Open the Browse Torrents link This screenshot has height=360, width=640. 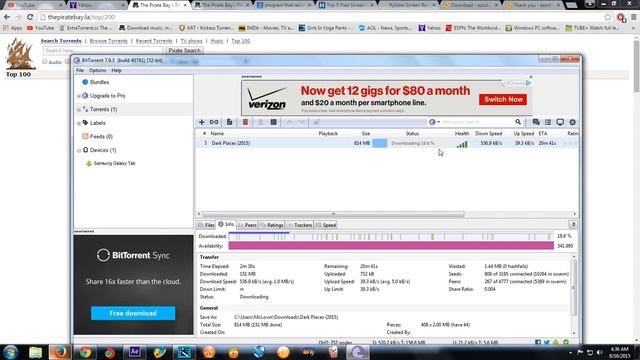click(x=109, y=41)
